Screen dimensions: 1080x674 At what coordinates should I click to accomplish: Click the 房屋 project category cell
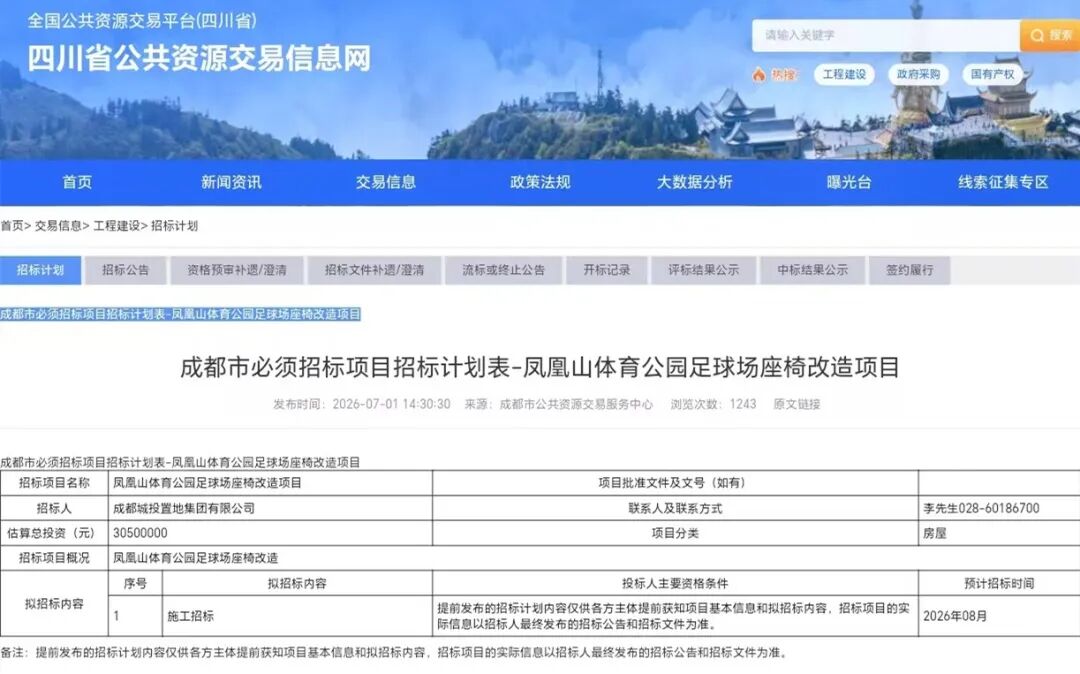click(x=999, y=533)
